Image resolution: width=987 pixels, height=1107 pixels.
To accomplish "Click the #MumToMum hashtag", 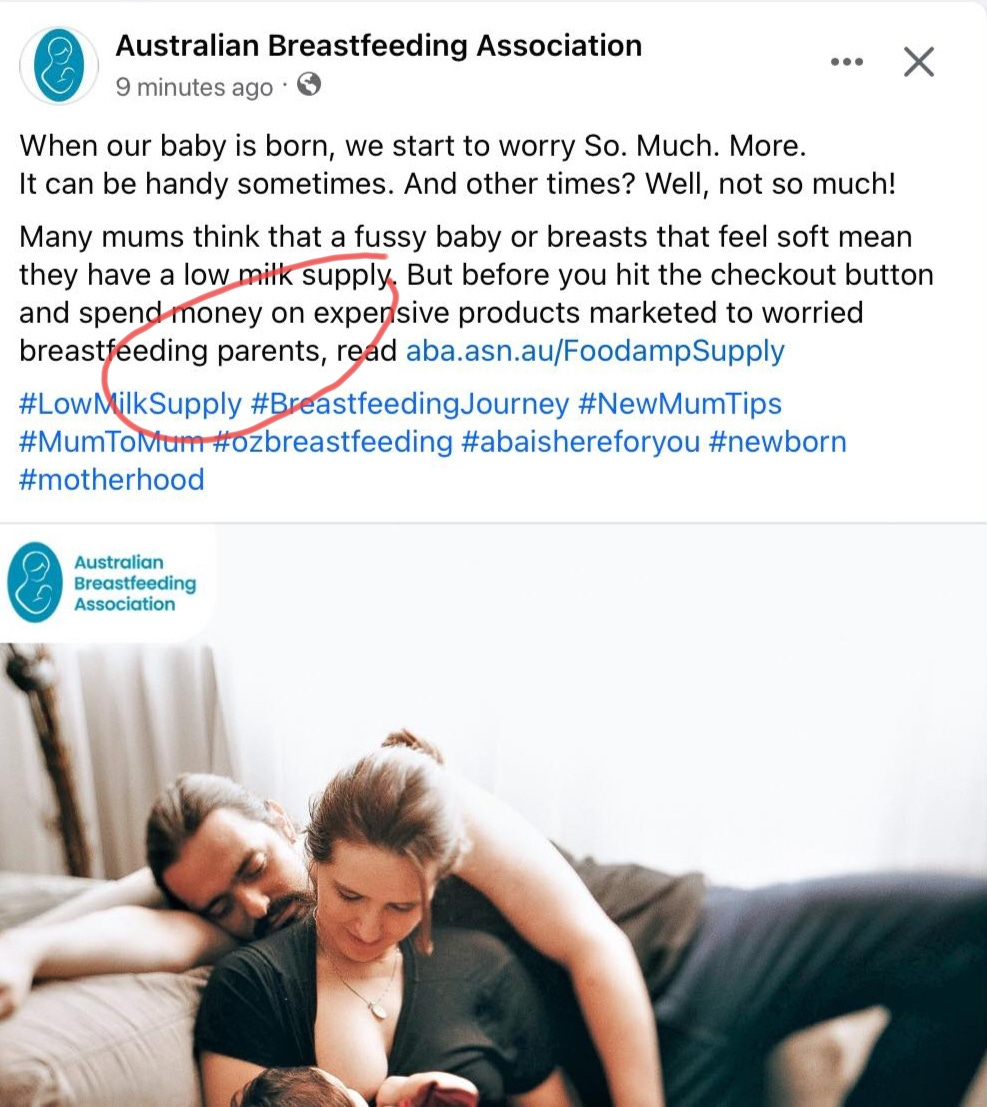I will 111,442.
